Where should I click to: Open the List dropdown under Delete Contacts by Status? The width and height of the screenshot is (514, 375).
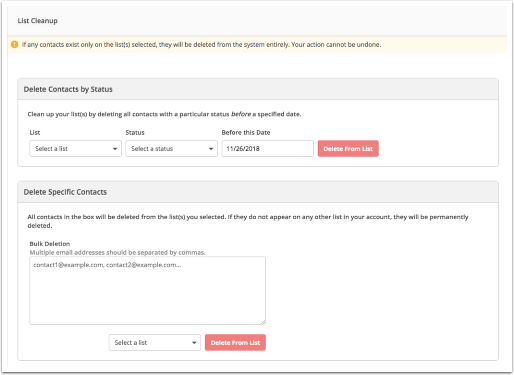click(x=75, y=149)
